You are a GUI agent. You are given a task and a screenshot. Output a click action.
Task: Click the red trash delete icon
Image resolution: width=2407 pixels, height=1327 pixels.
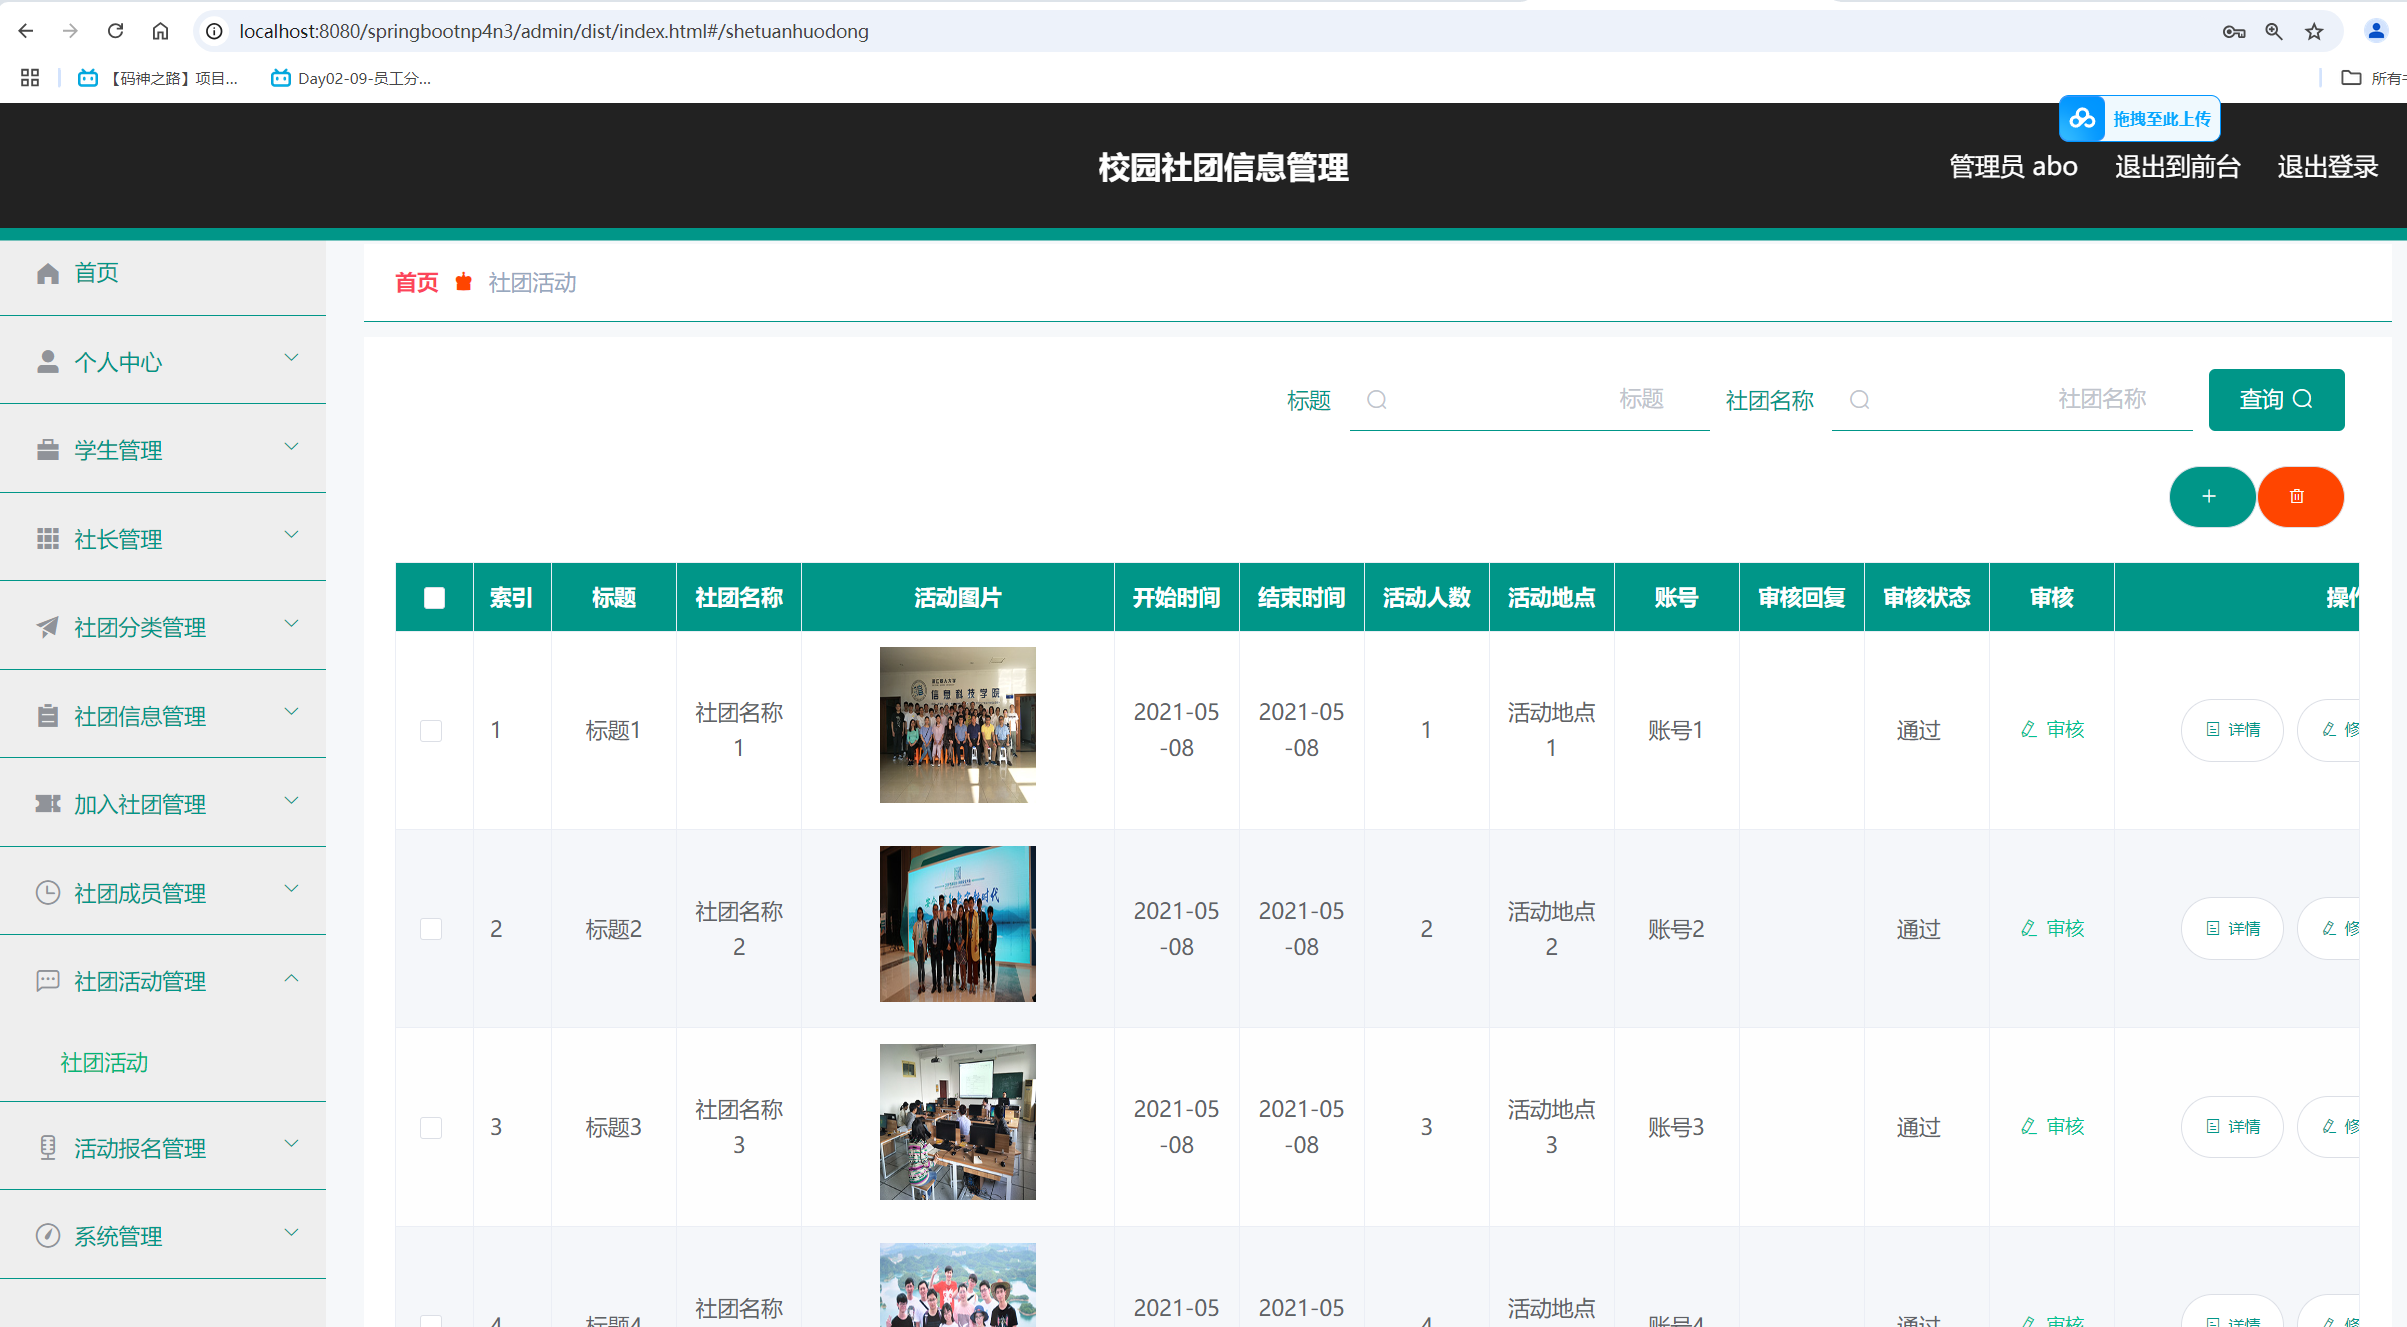2299,496
